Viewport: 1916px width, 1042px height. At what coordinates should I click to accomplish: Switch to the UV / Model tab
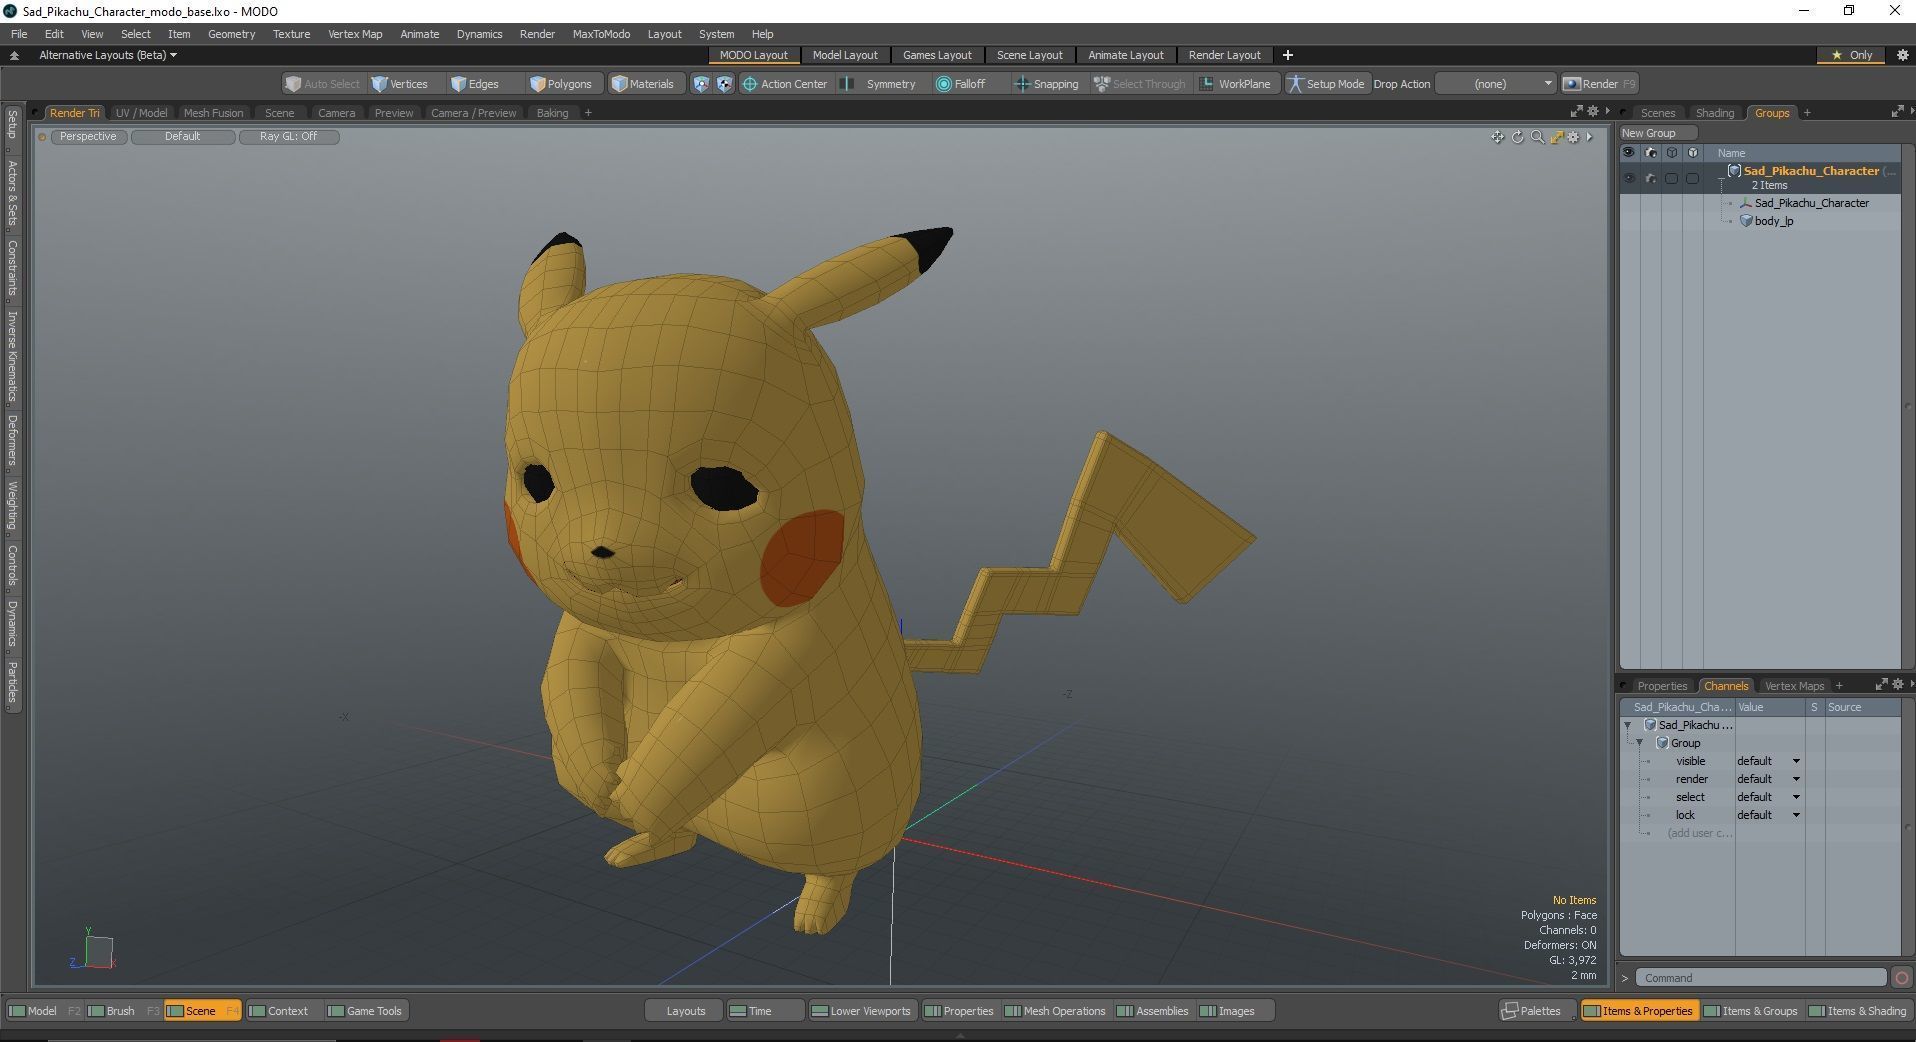pyautogui.click(x=141, y=113)
